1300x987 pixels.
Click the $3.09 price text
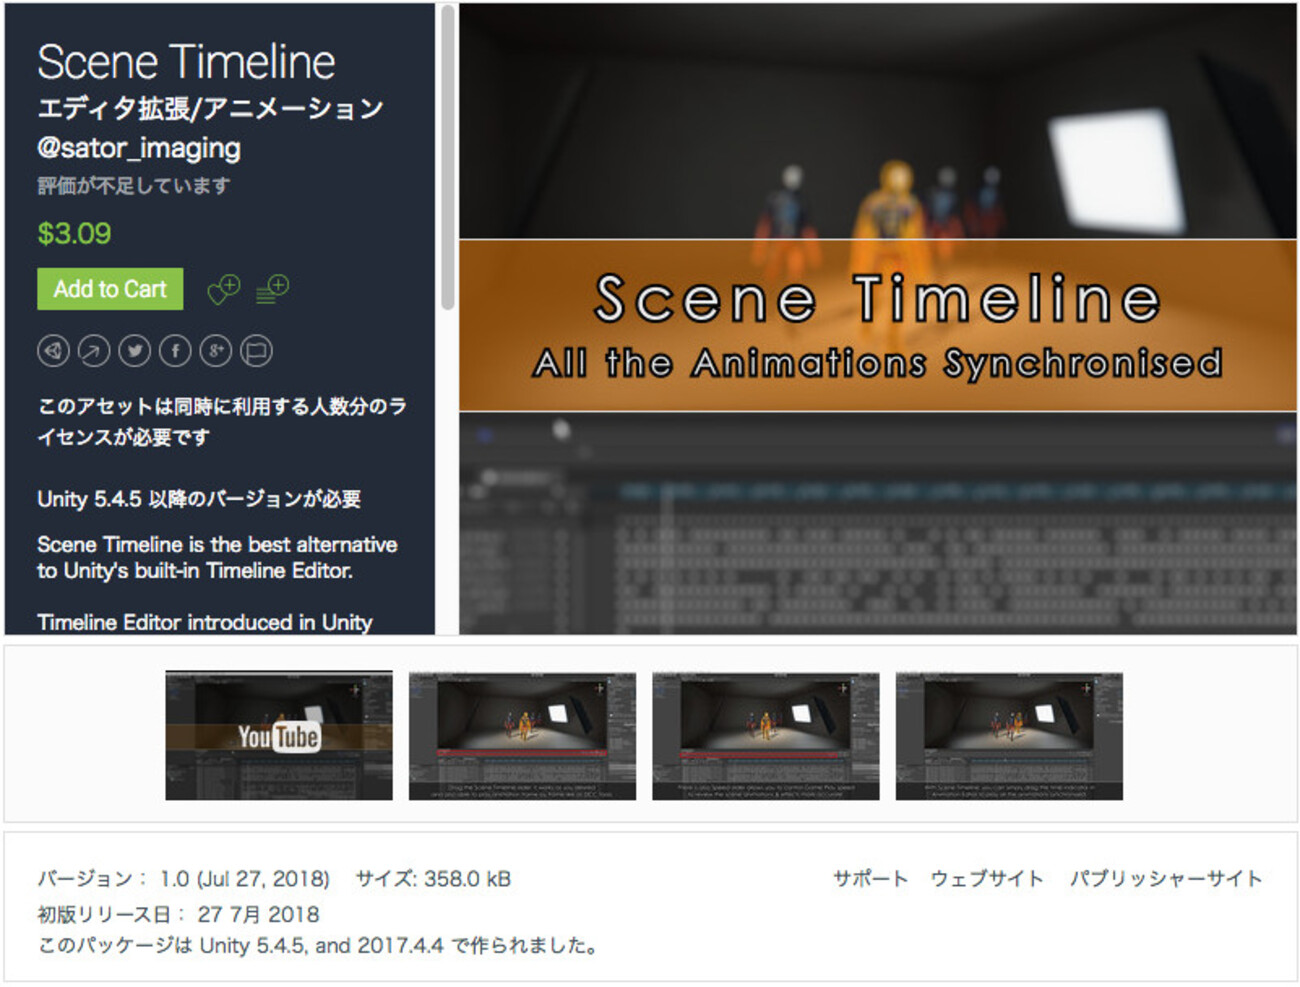pyautogui.click(x=74, y=234)
